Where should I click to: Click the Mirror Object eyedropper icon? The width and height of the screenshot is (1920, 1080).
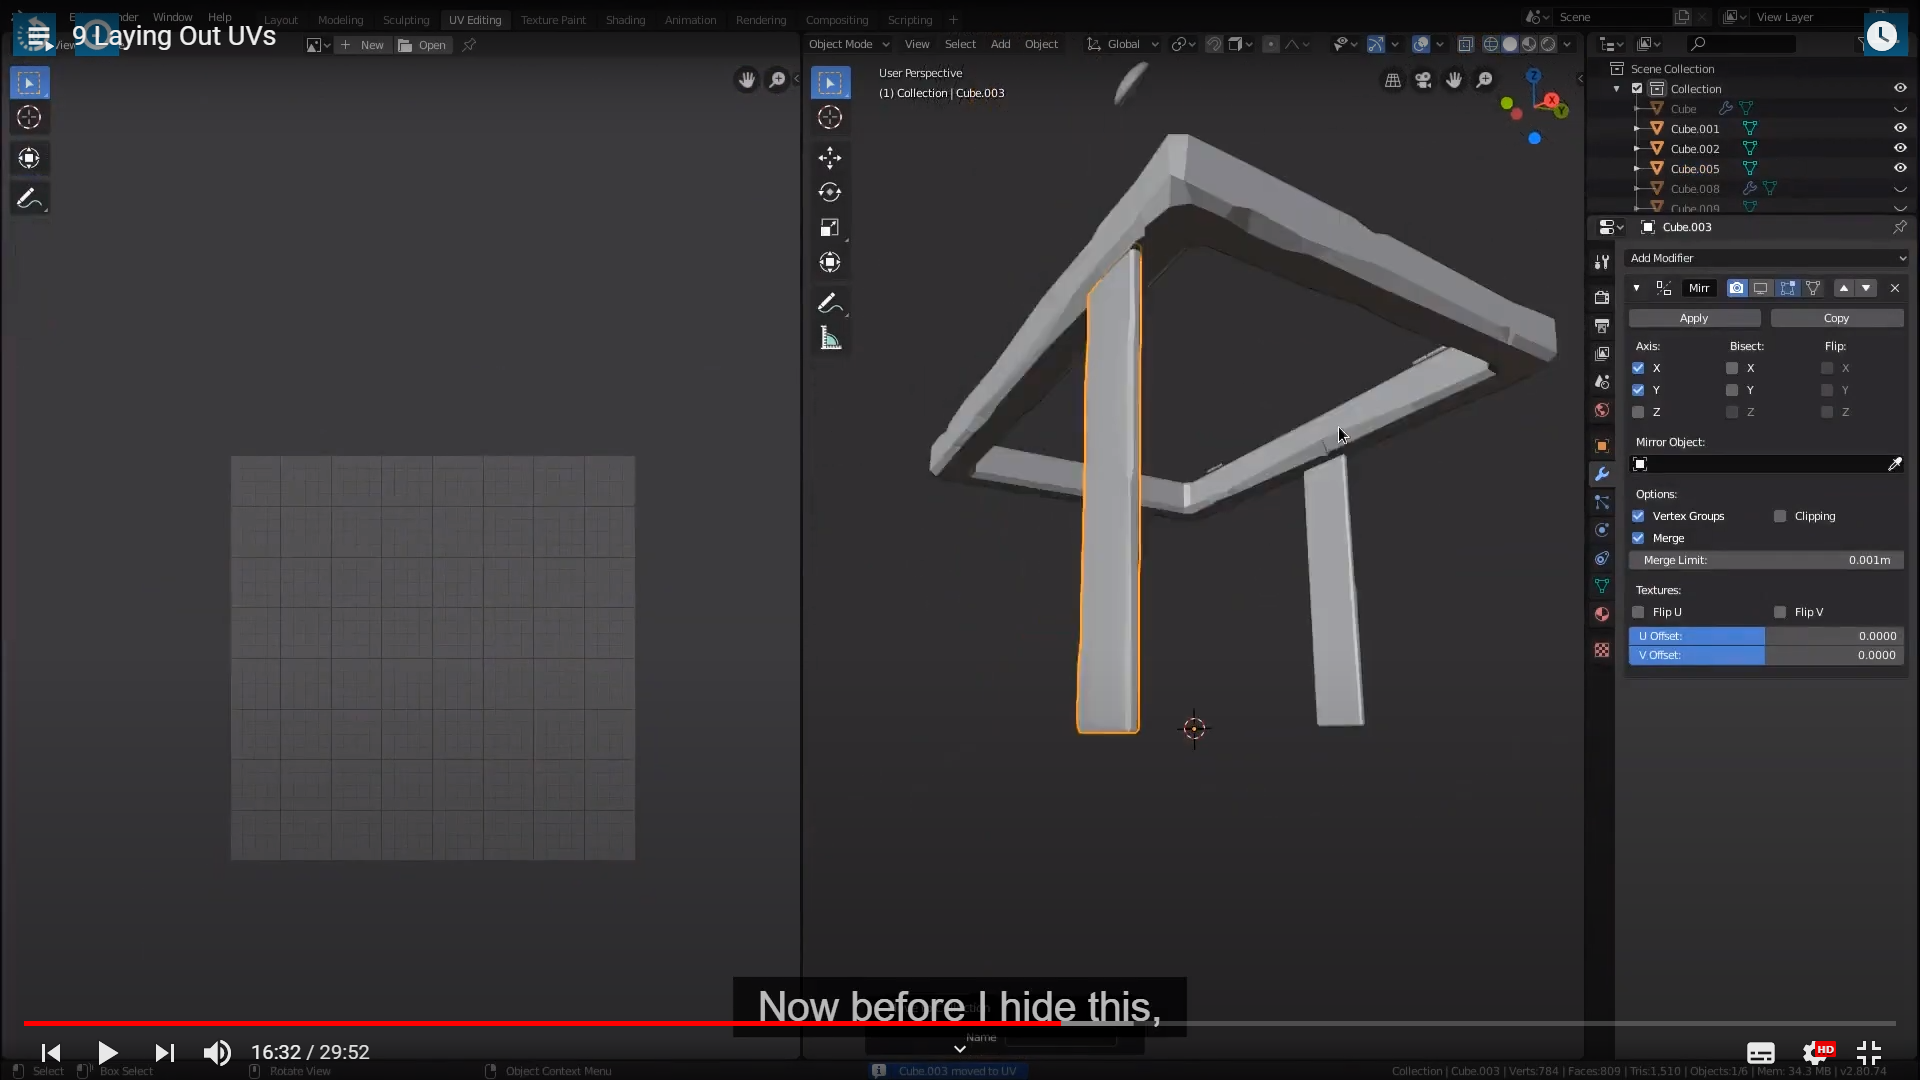tap(1894, 464)
